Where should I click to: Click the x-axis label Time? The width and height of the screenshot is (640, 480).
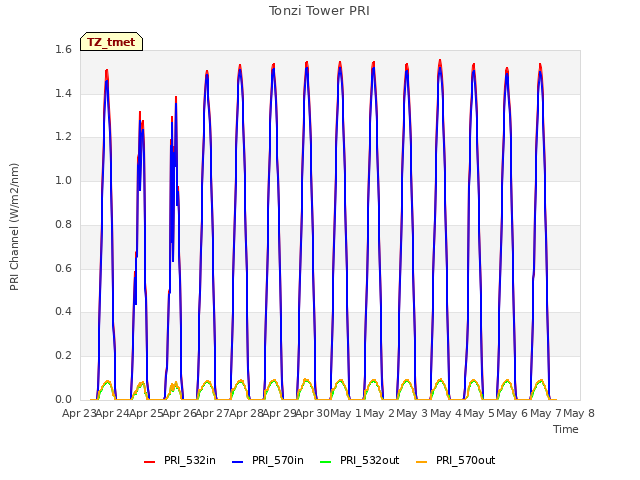pos(566,429)
